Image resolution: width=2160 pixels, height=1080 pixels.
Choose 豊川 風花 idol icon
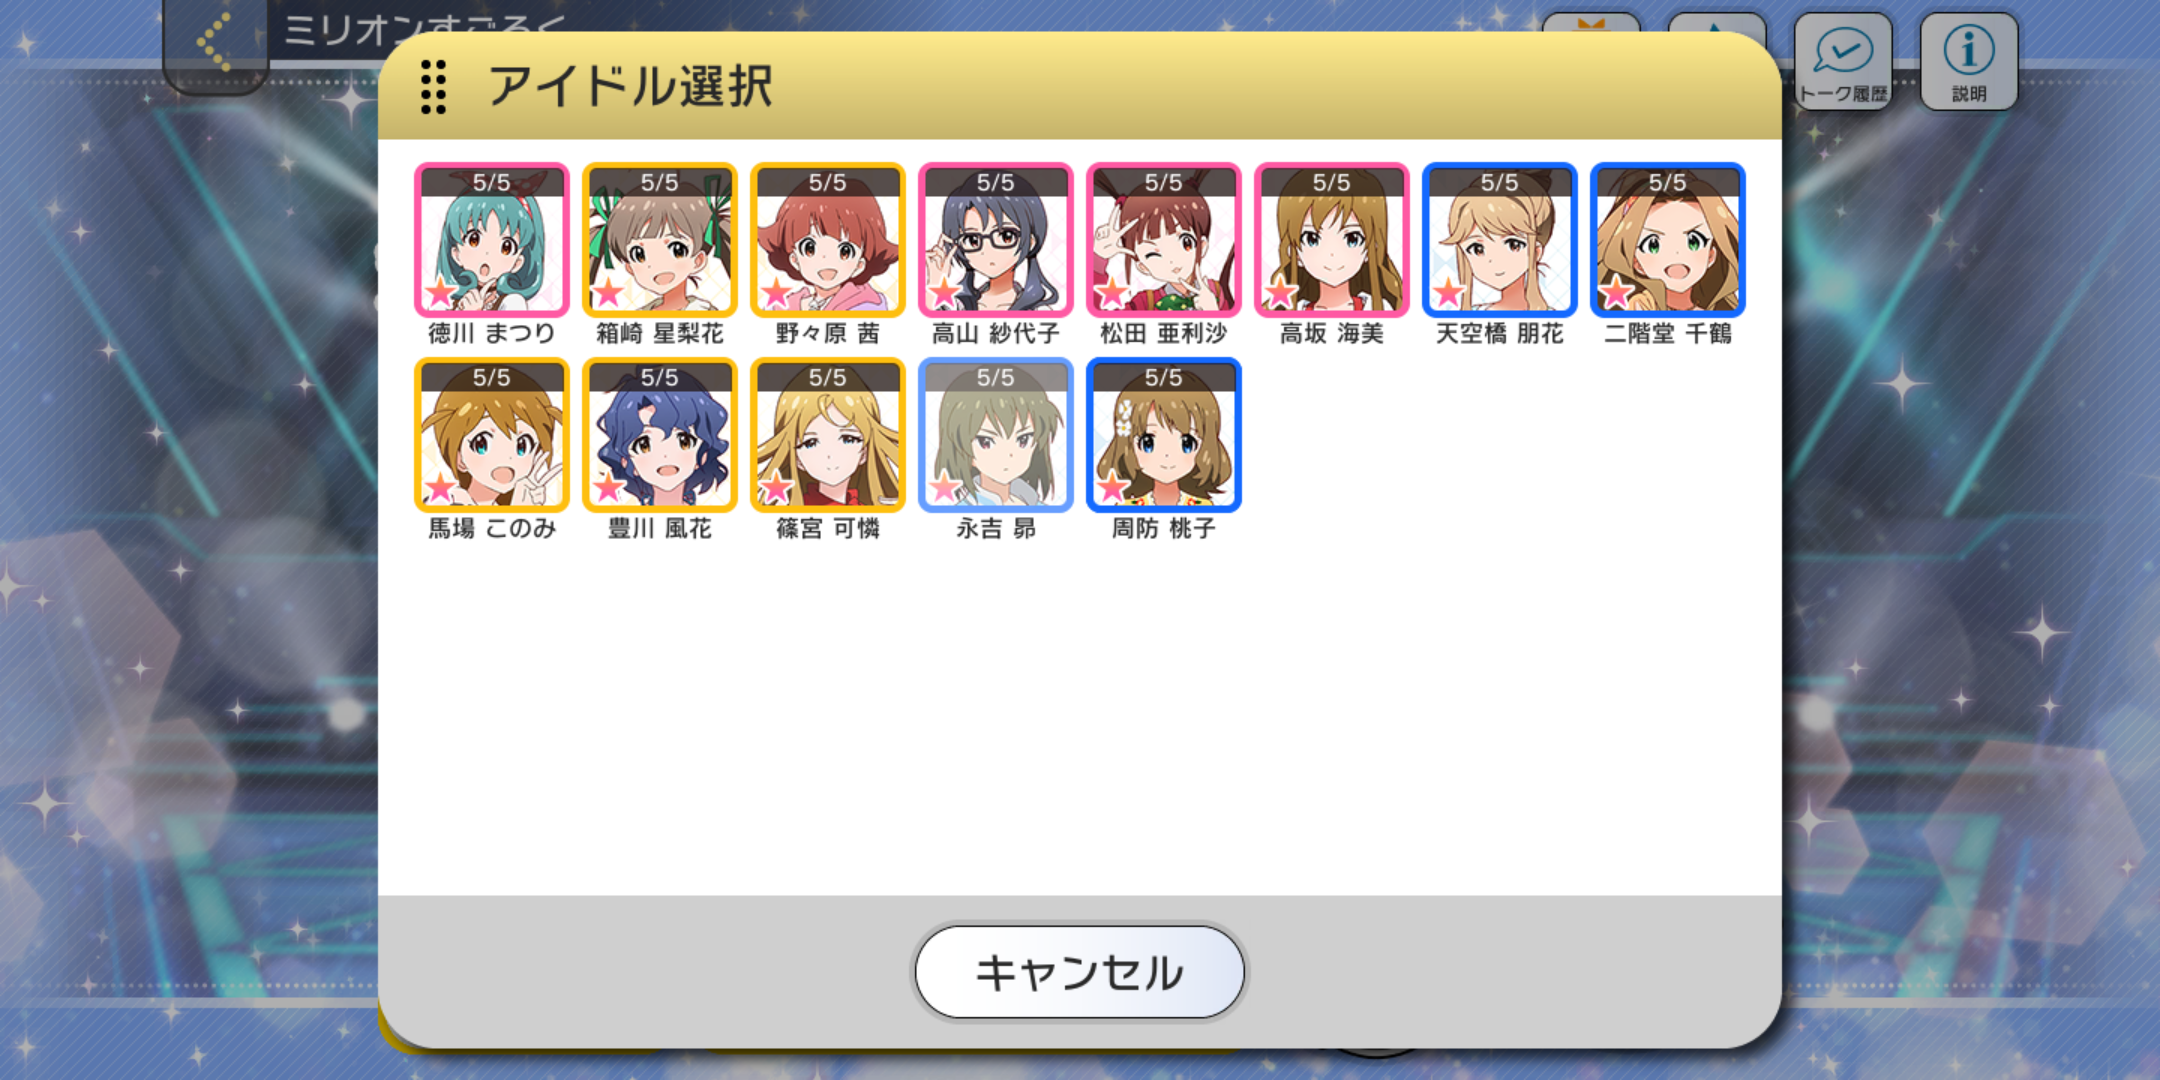click(x=659, y=435)
